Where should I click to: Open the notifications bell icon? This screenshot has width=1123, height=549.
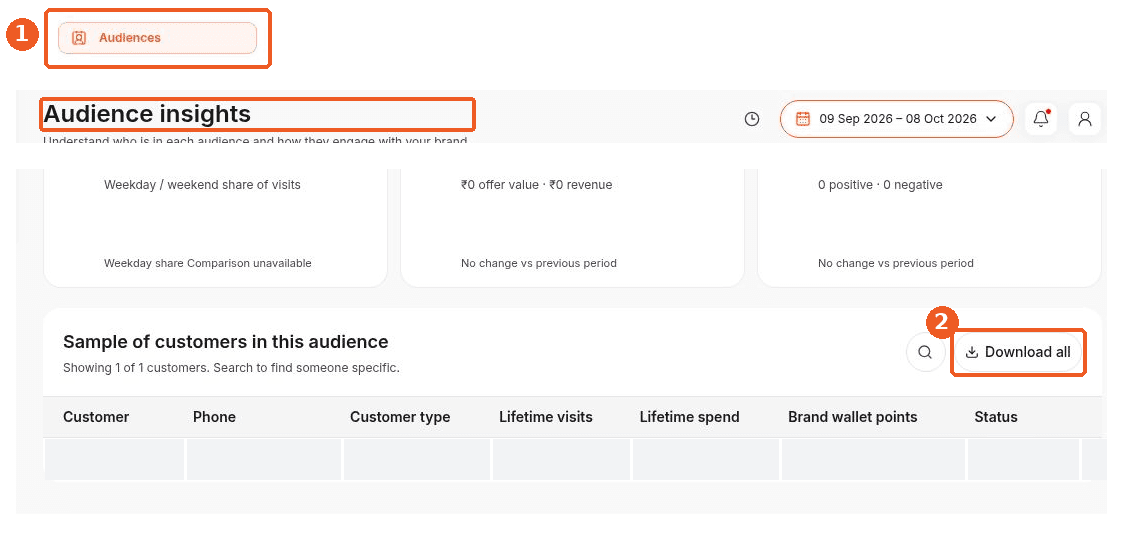[1041, 119]
